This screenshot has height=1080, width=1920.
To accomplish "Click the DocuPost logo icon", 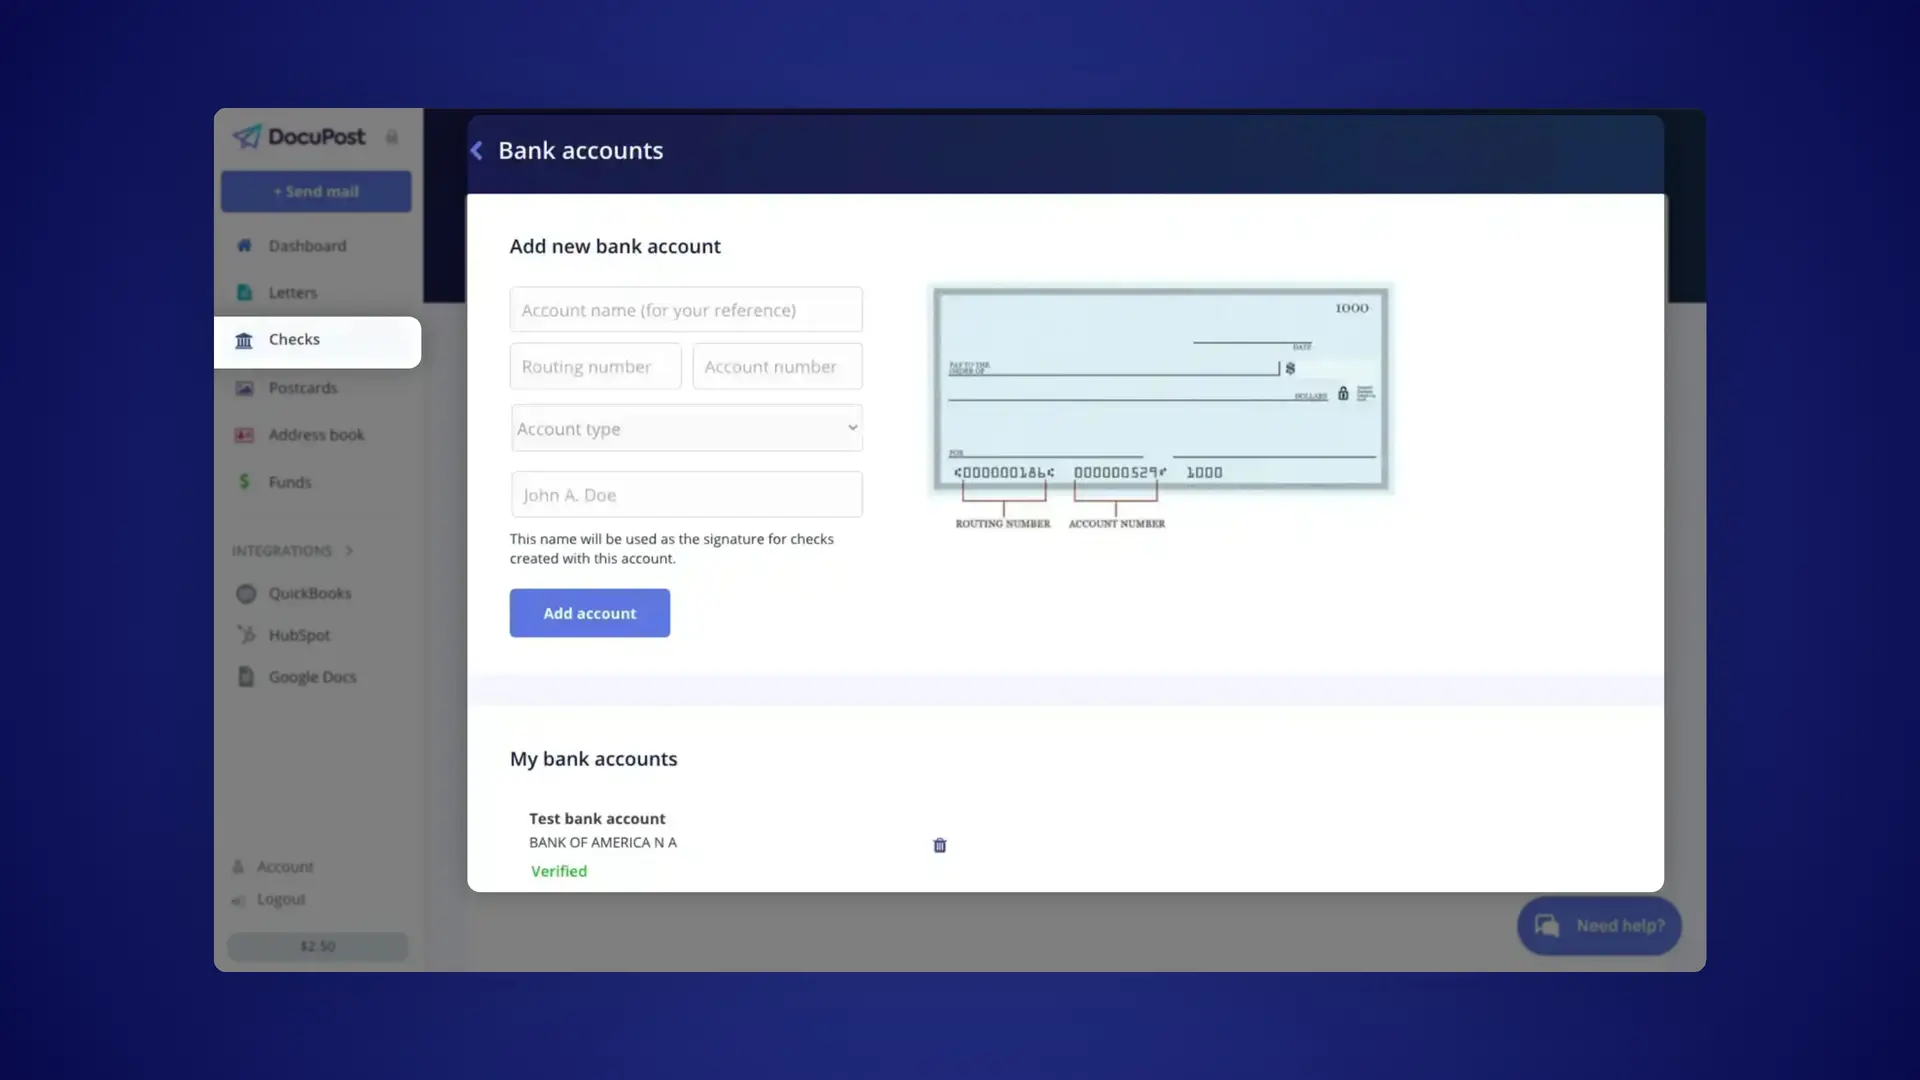I will coord(245,136).
